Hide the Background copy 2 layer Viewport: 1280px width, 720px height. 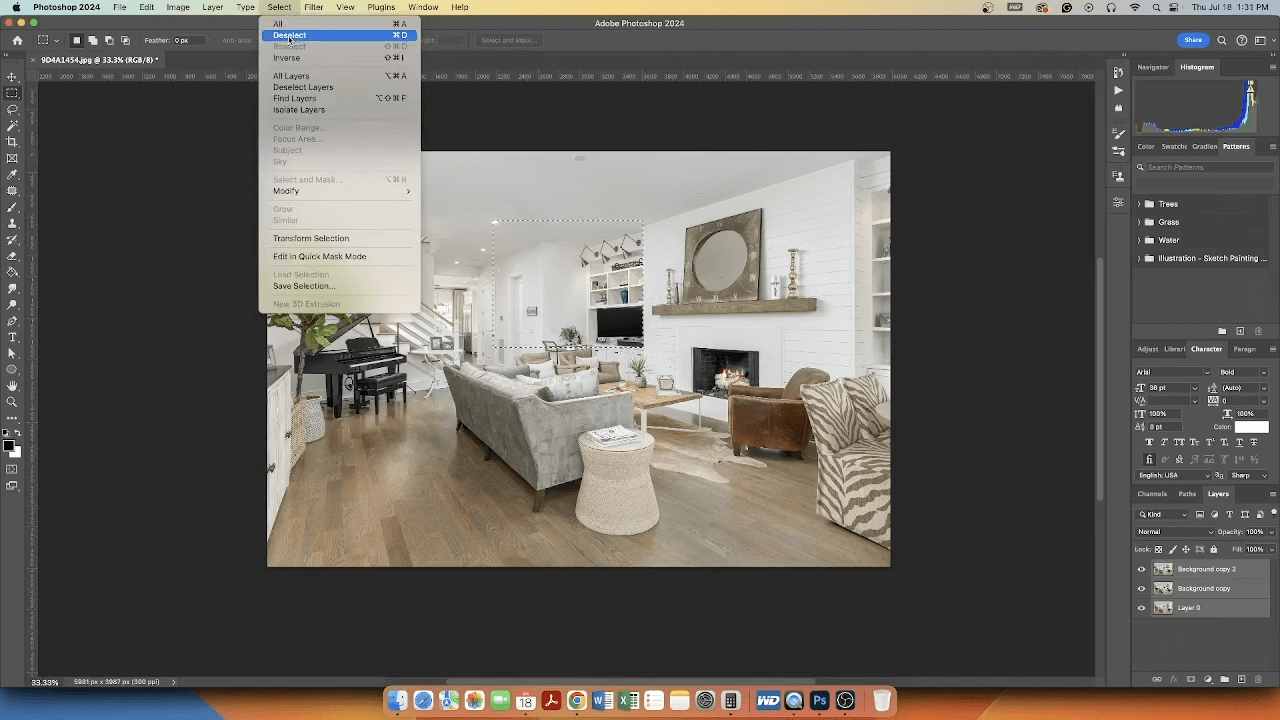tap(1141, 569)
